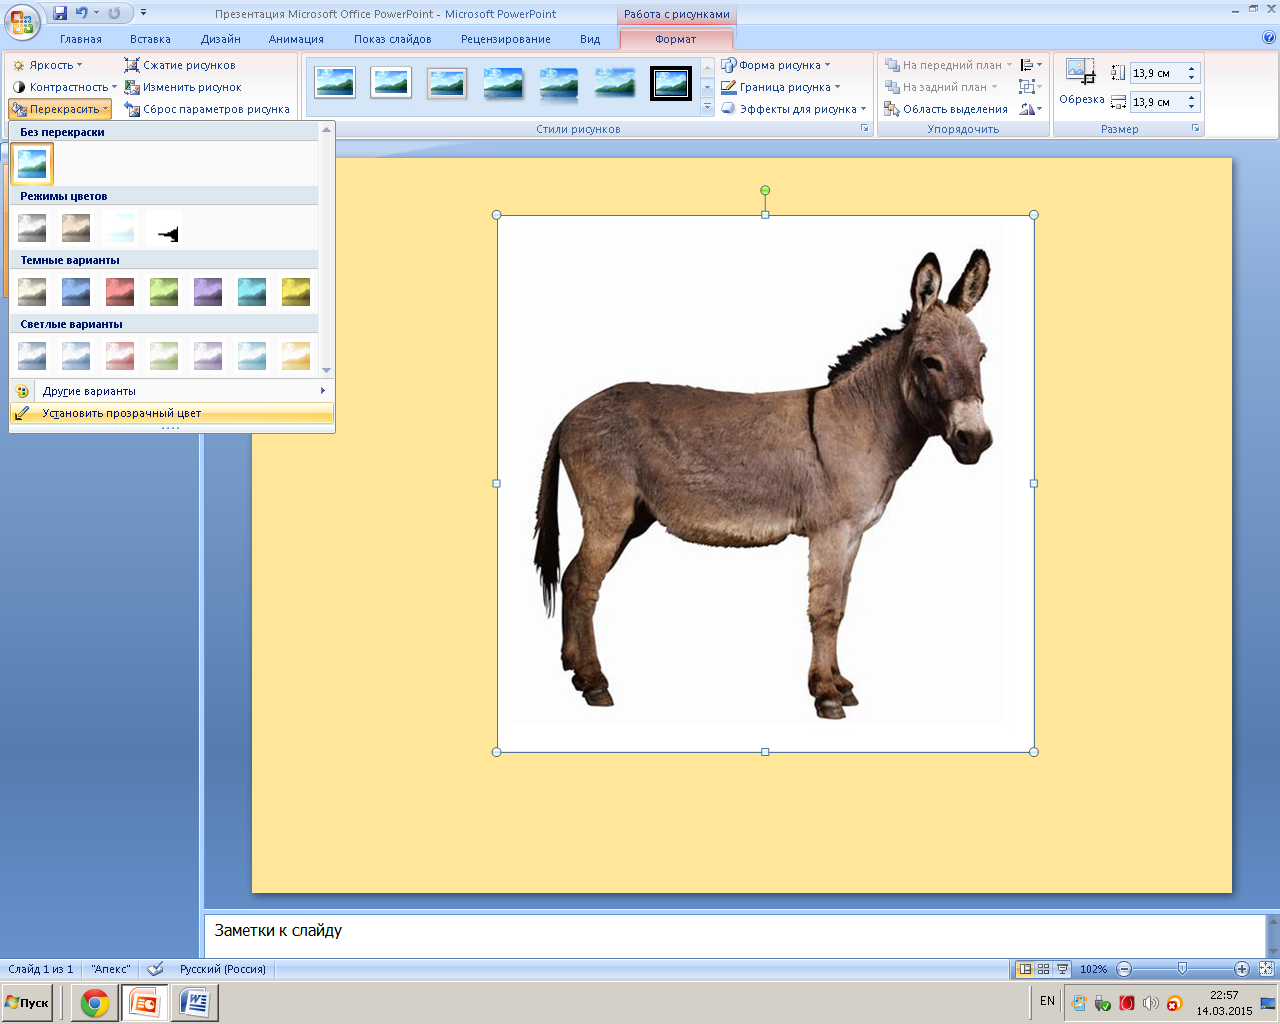Viewport: 1280px width, 1024px height.
Task: Apply grayscale color mode
Action: tap(32, 228)
